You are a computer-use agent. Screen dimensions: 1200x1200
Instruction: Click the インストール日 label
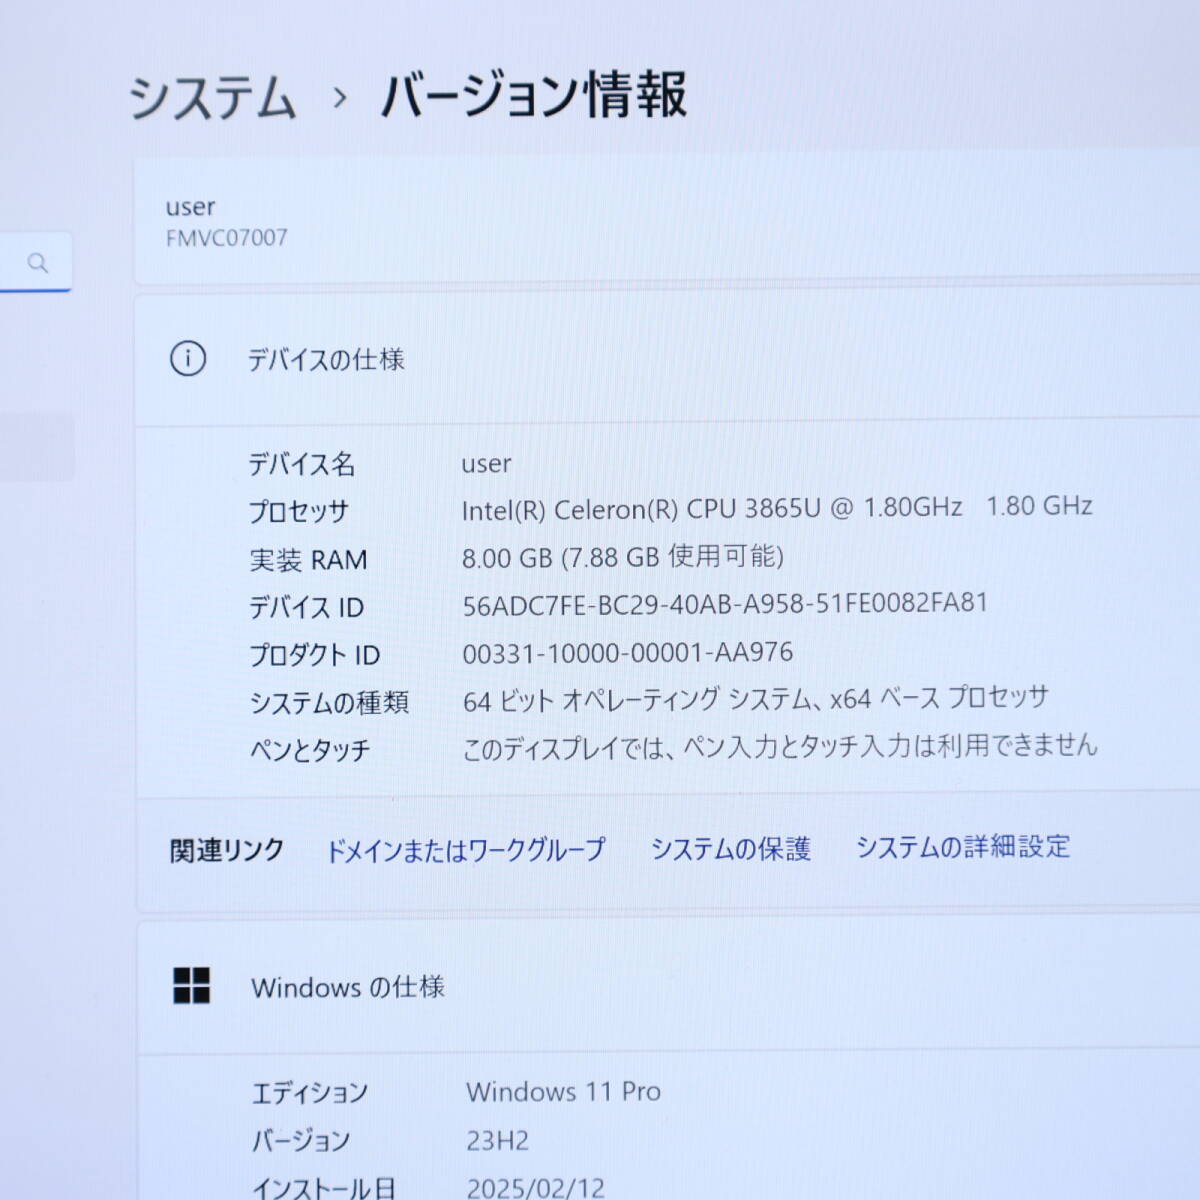coord(324,1187)
